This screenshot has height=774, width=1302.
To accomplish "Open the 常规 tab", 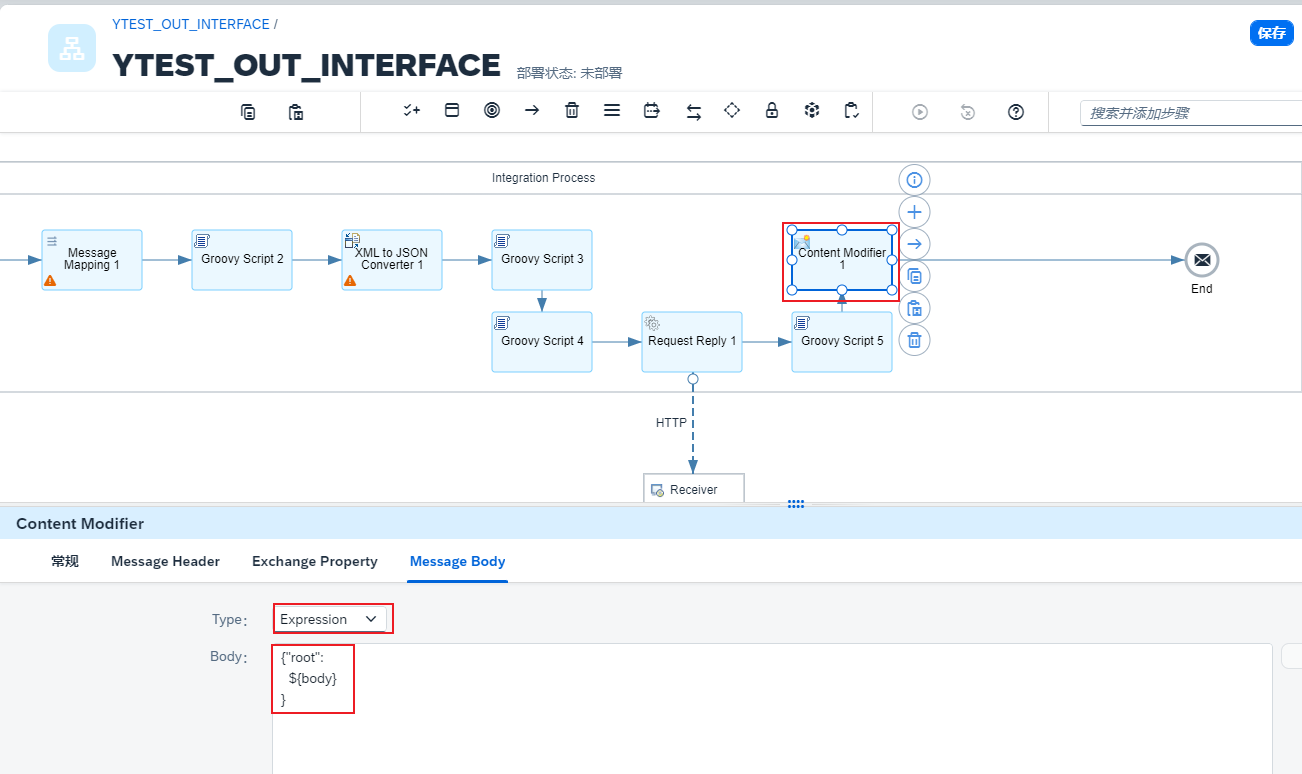I will click(x=65, y=561).
